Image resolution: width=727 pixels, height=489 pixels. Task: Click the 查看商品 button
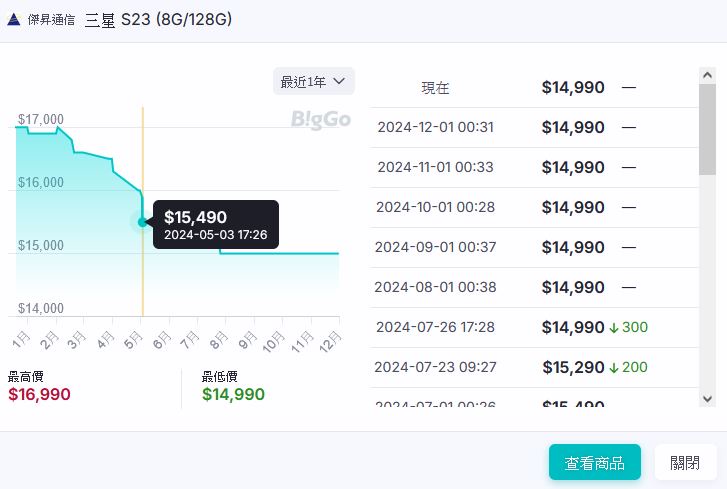point(594,463)
